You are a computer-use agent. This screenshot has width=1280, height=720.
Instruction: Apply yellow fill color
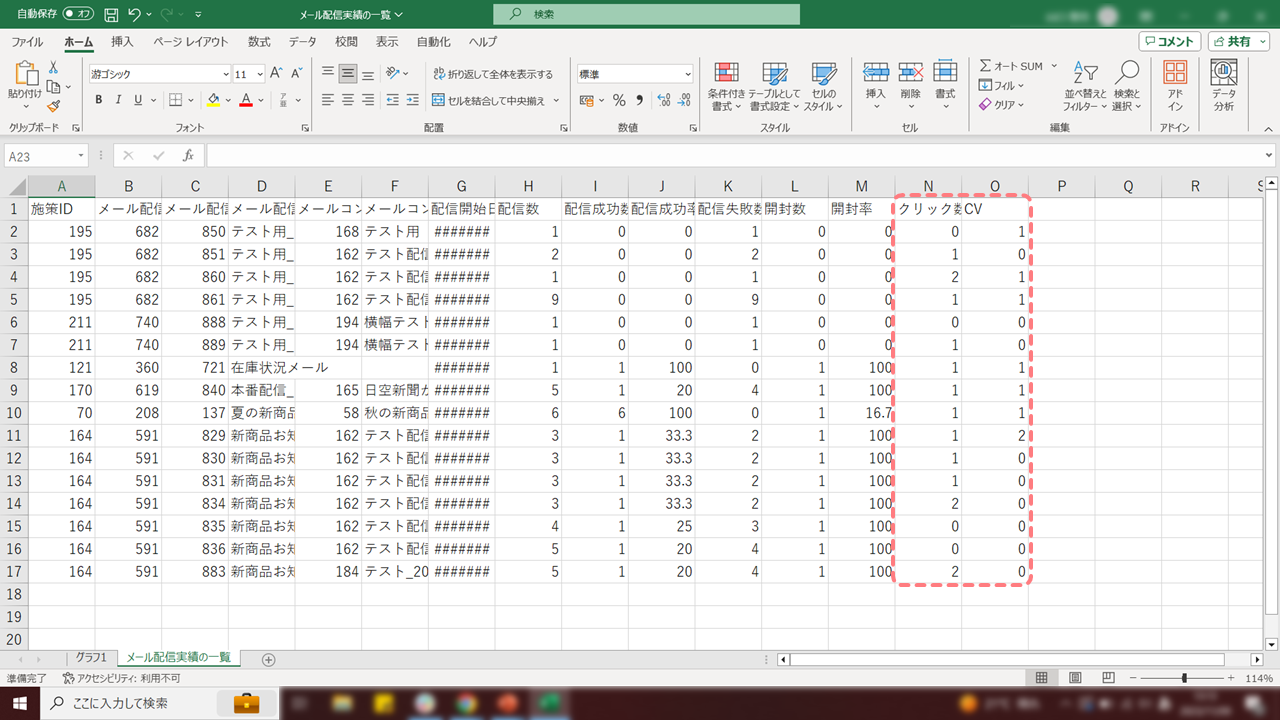213,100
